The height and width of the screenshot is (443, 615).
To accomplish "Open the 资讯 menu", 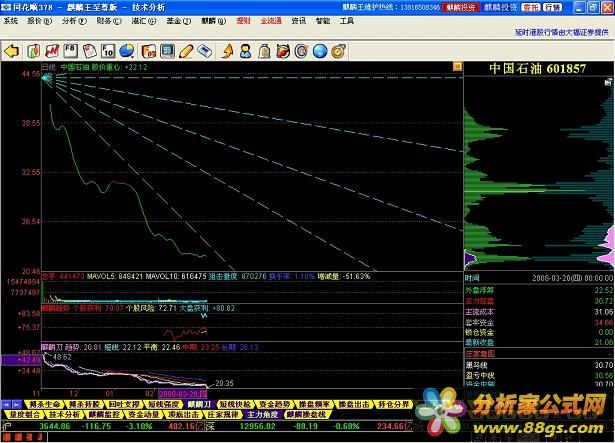I will coord(298,21).
